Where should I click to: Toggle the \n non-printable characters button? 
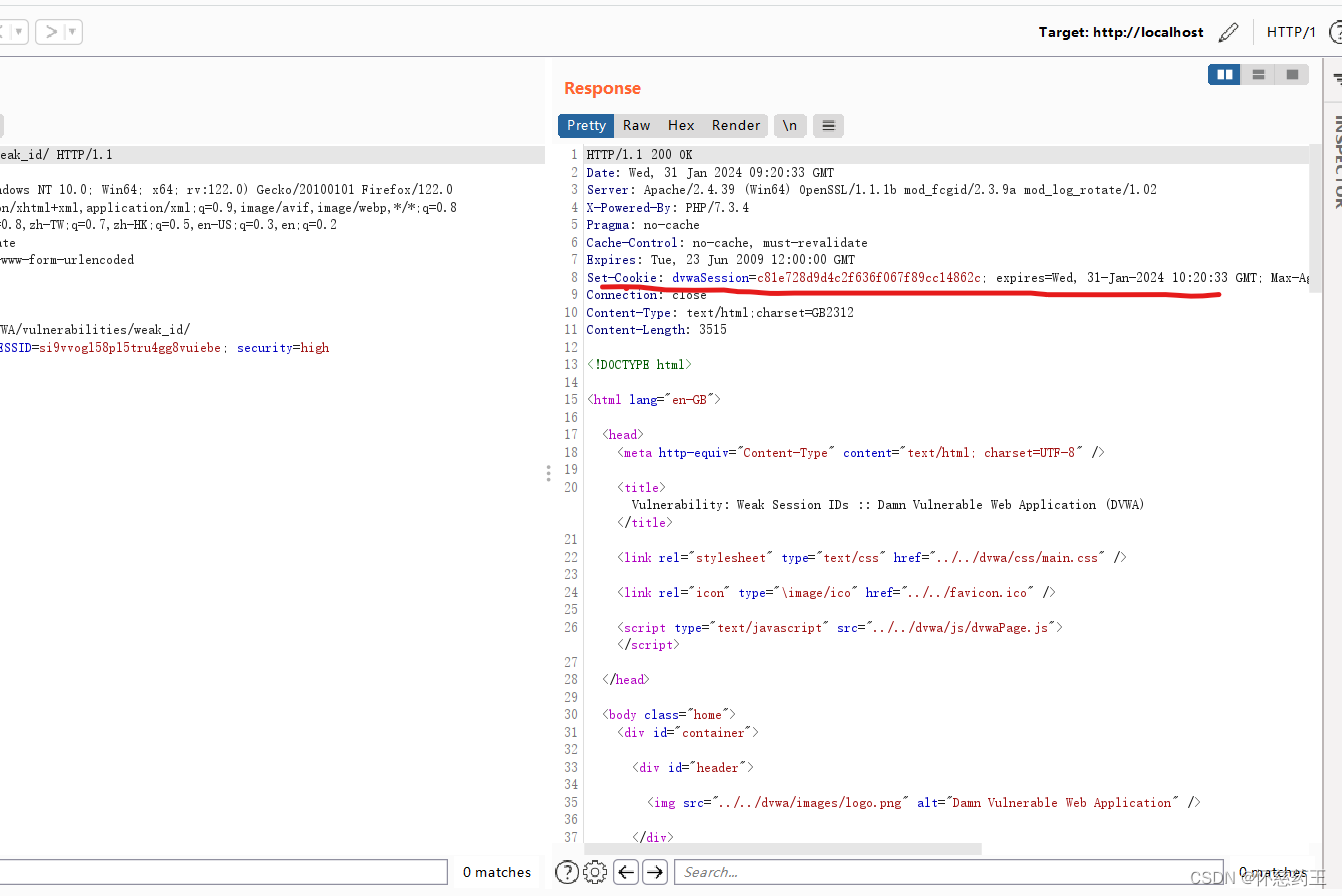tap(790, 125)
